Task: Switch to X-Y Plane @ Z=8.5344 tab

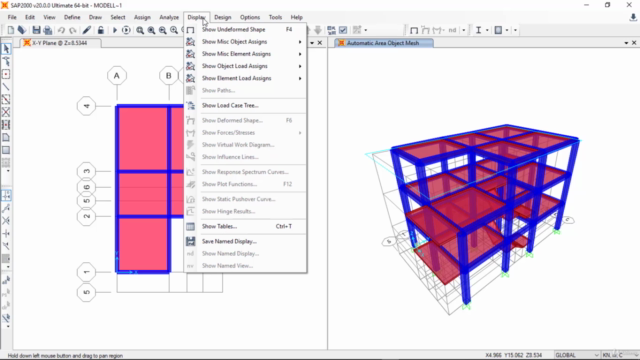Action: (60, 43)
